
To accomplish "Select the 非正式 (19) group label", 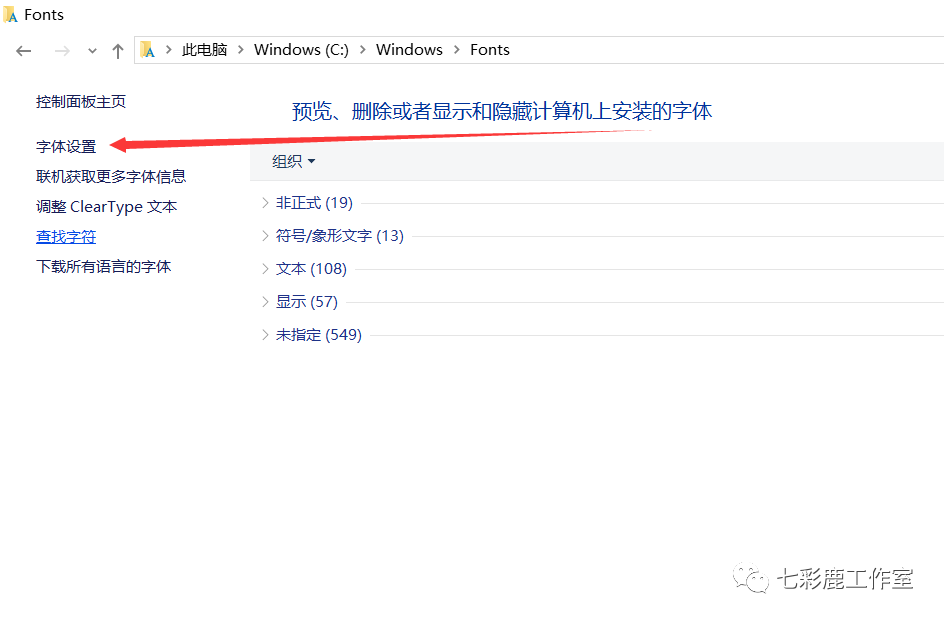I will (x=314, y=203).
